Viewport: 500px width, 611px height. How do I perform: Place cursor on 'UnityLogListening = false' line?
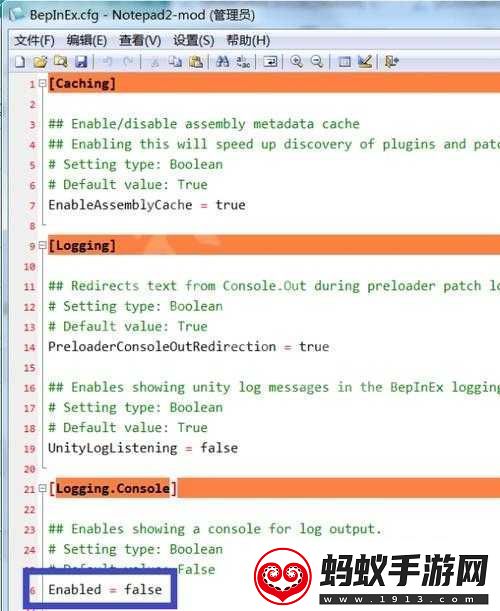click(x=143, y=448)
